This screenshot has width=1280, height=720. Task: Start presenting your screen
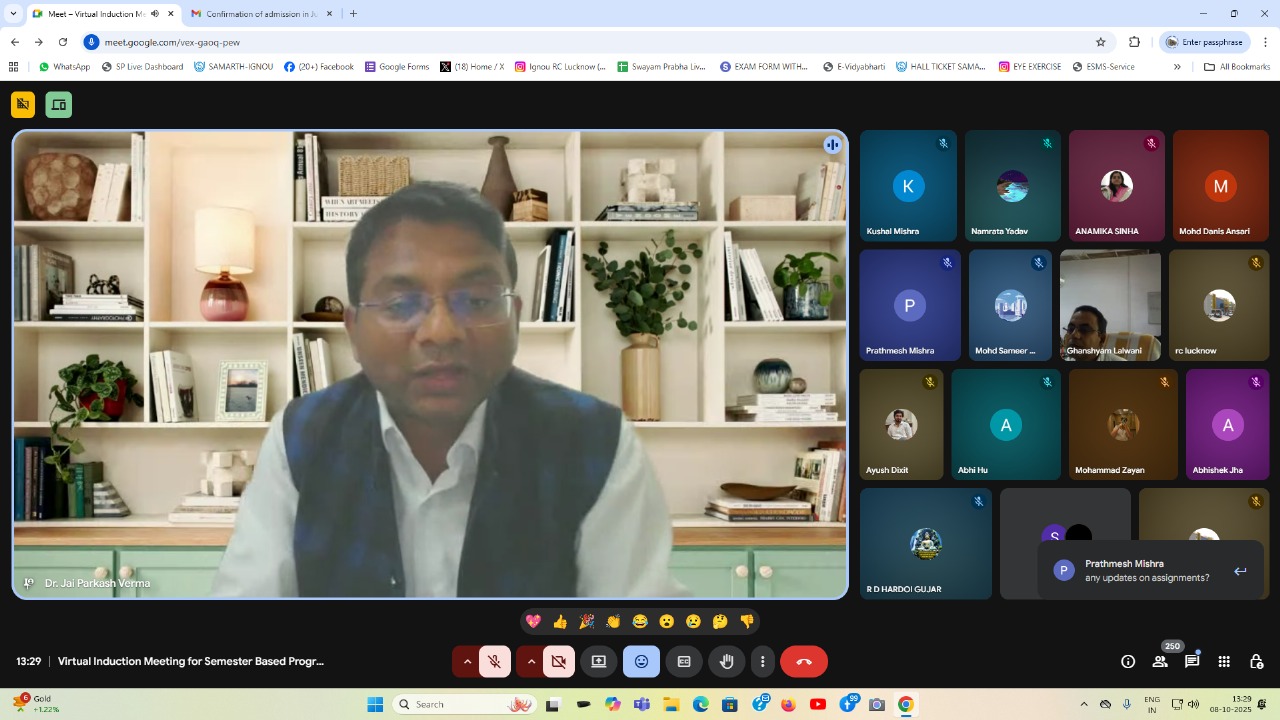click(x=598, y=662)
